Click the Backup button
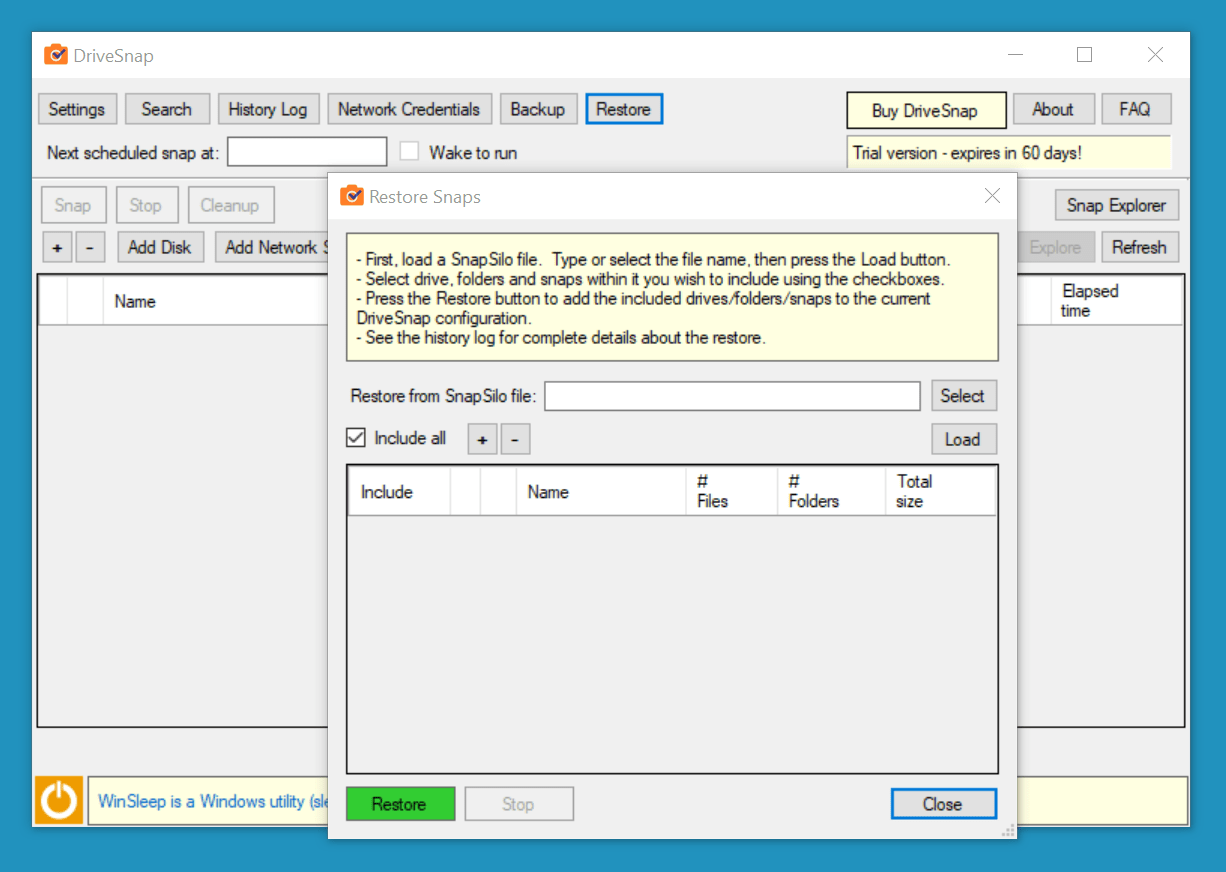This screenshot has width=1226, height=872. point(538,109)
